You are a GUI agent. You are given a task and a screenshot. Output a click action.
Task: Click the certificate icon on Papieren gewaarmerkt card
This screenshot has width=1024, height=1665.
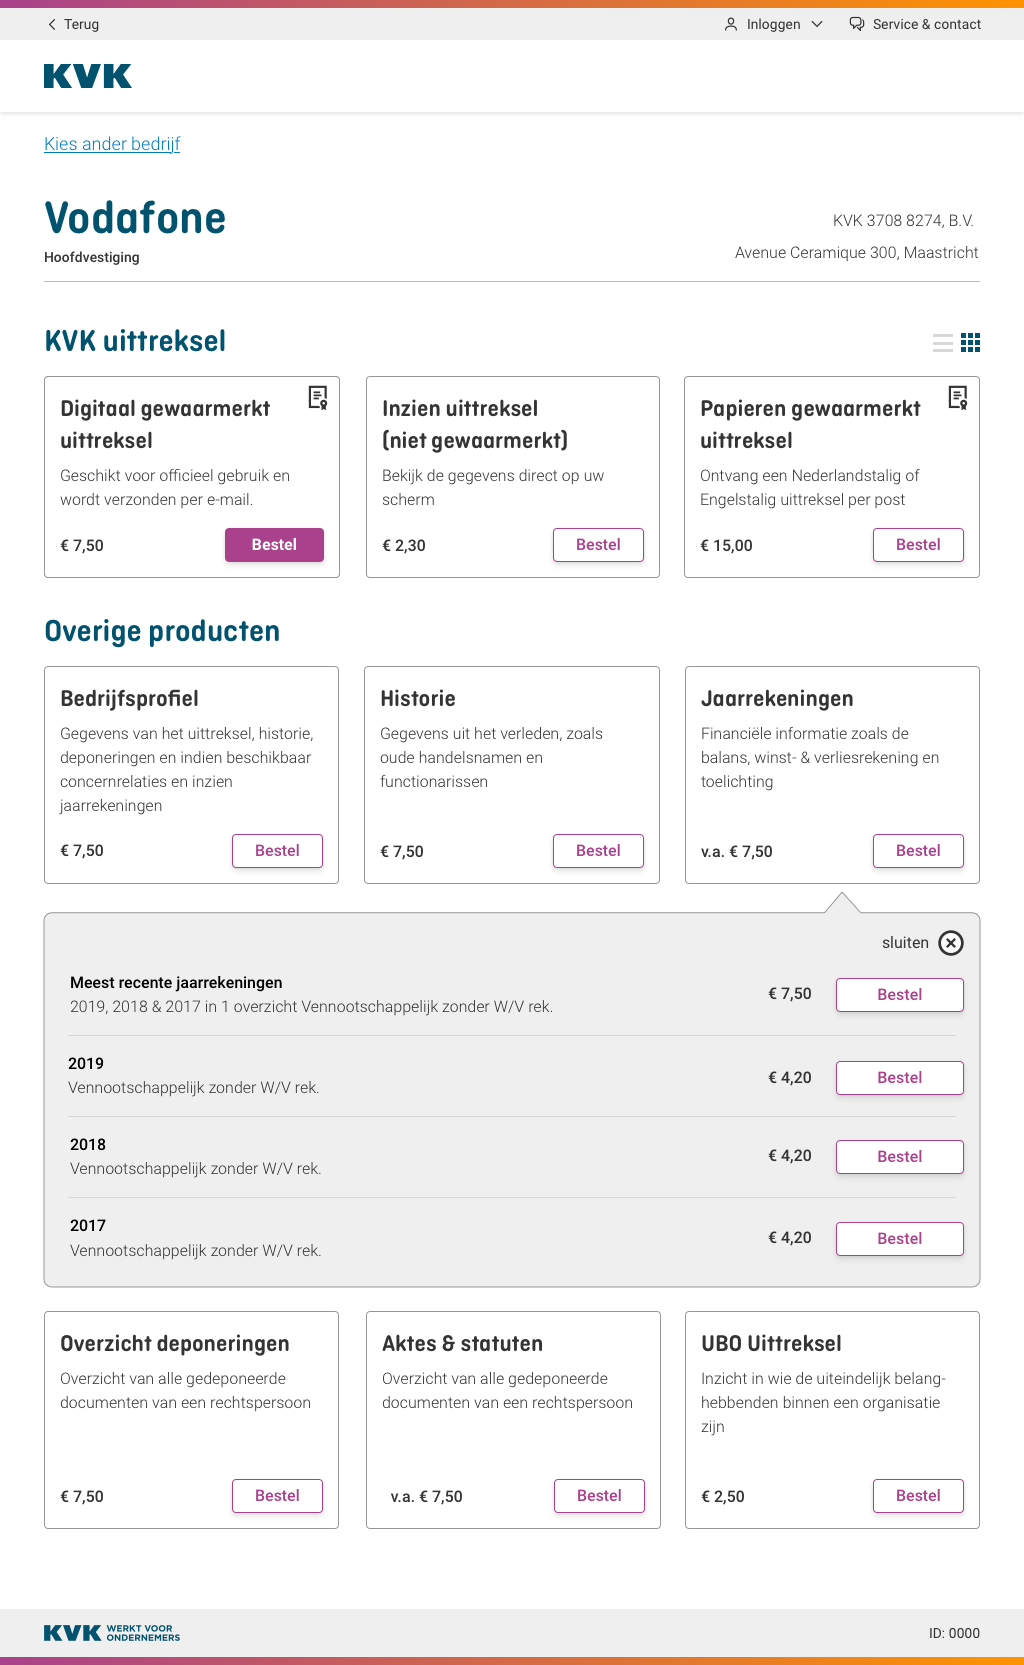tap(958, 398)
